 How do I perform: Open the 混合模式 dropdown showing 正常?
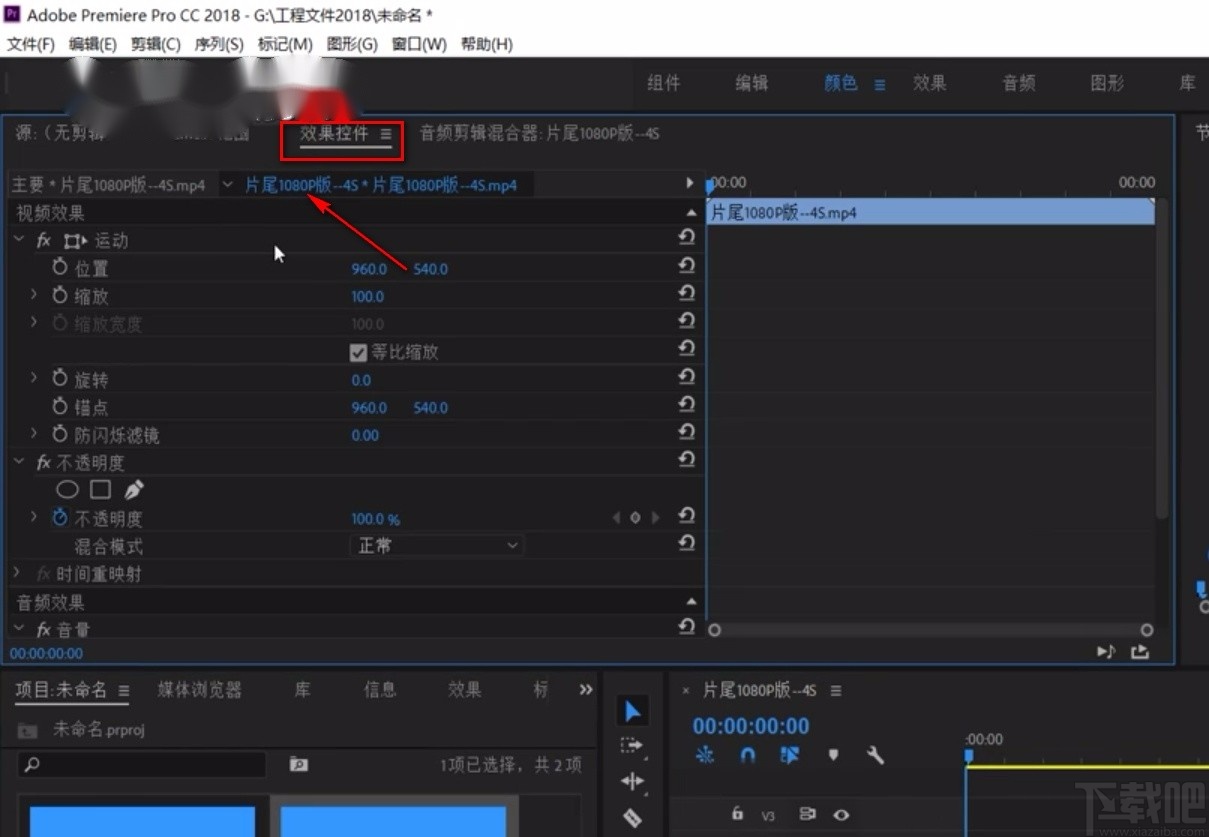point(438,546)
